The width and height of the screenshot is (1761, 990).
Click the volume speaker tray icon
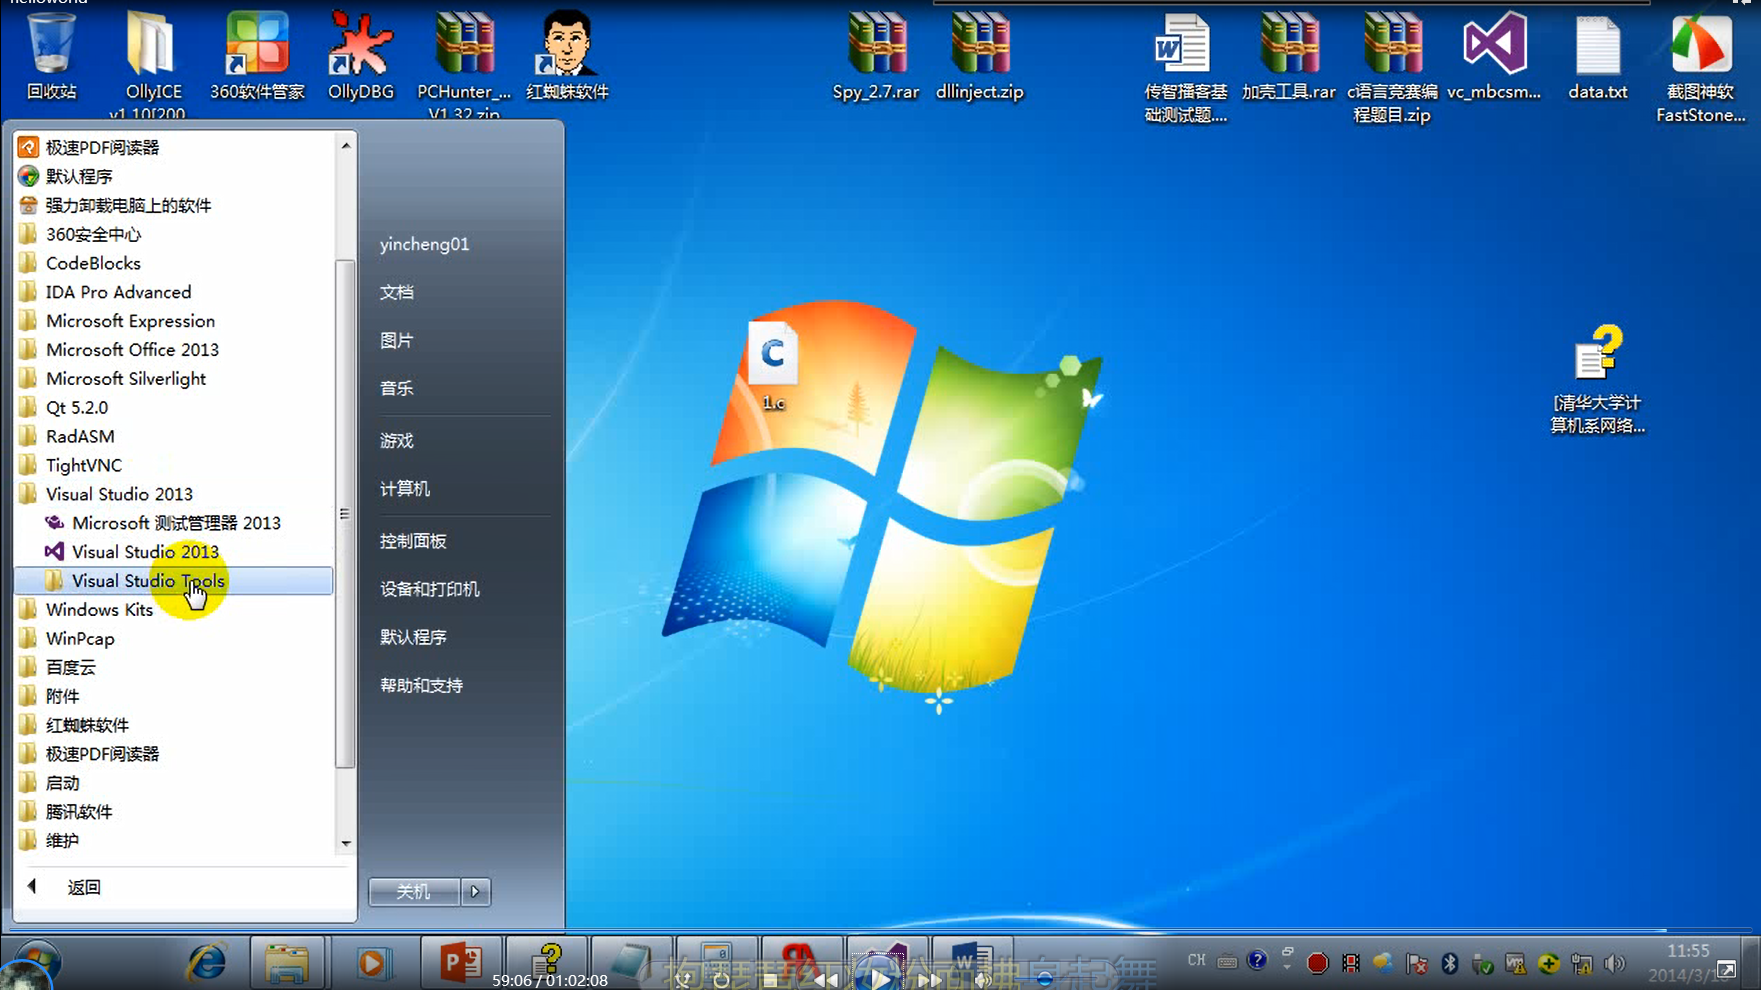click(1614, 963)
